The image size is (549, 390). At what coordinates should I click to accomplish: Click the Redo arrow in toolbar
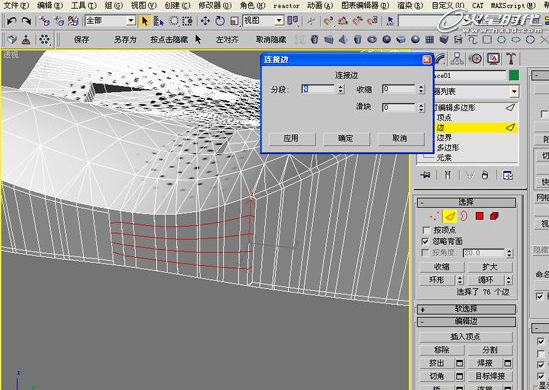click(x=26, y=21)
